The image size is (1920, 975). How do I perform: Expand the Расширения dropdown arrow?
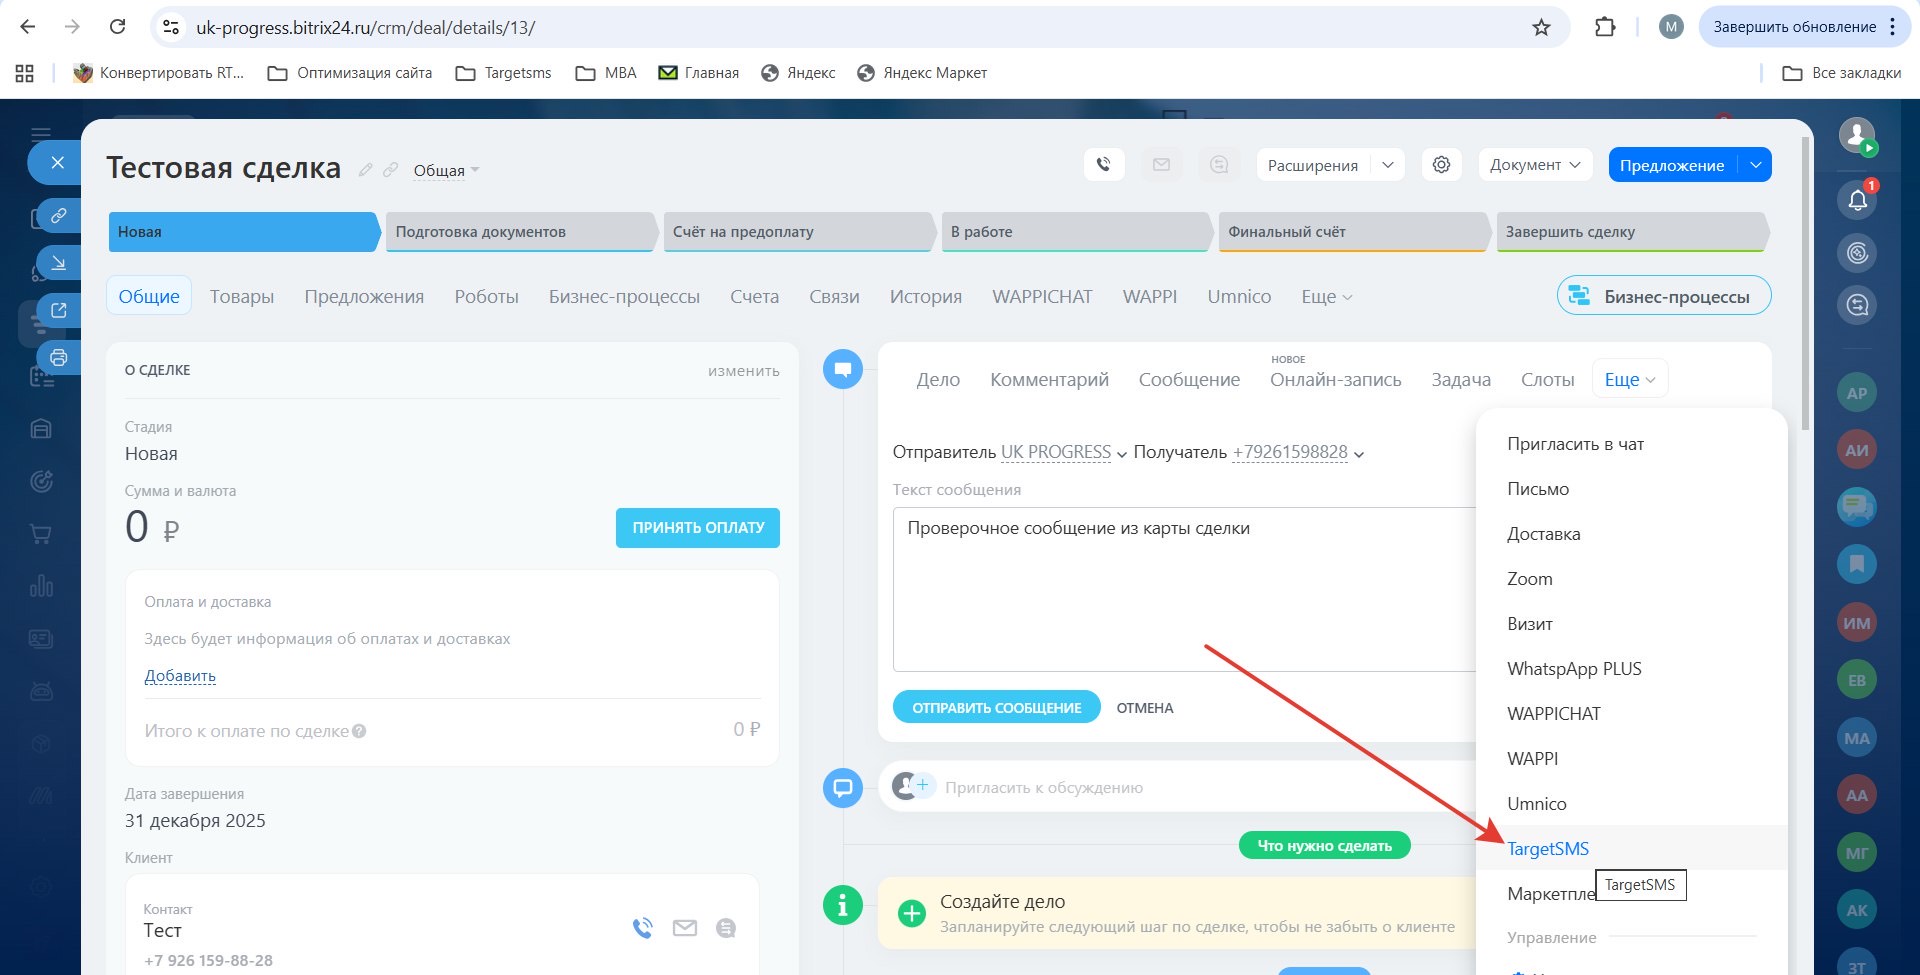(x=1388, y=165)
